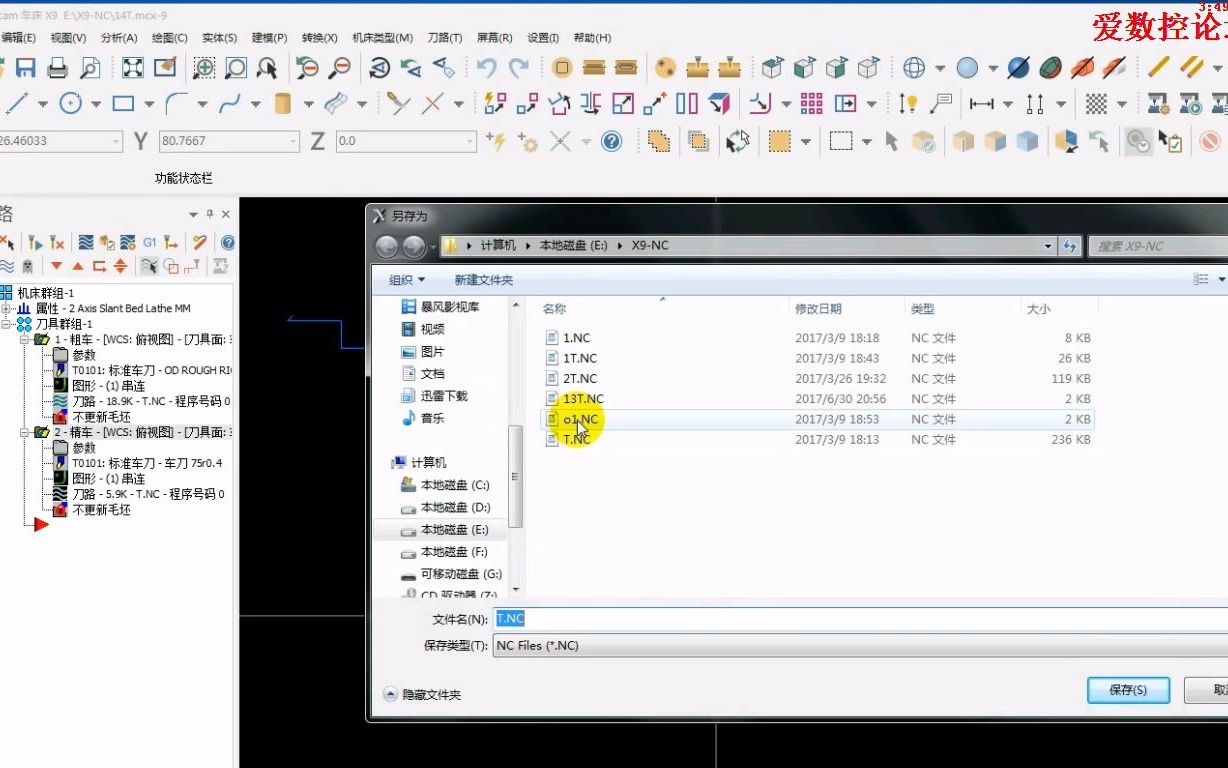
Task: Click the G1 post process icon
Action: click(x=149, y=242)
